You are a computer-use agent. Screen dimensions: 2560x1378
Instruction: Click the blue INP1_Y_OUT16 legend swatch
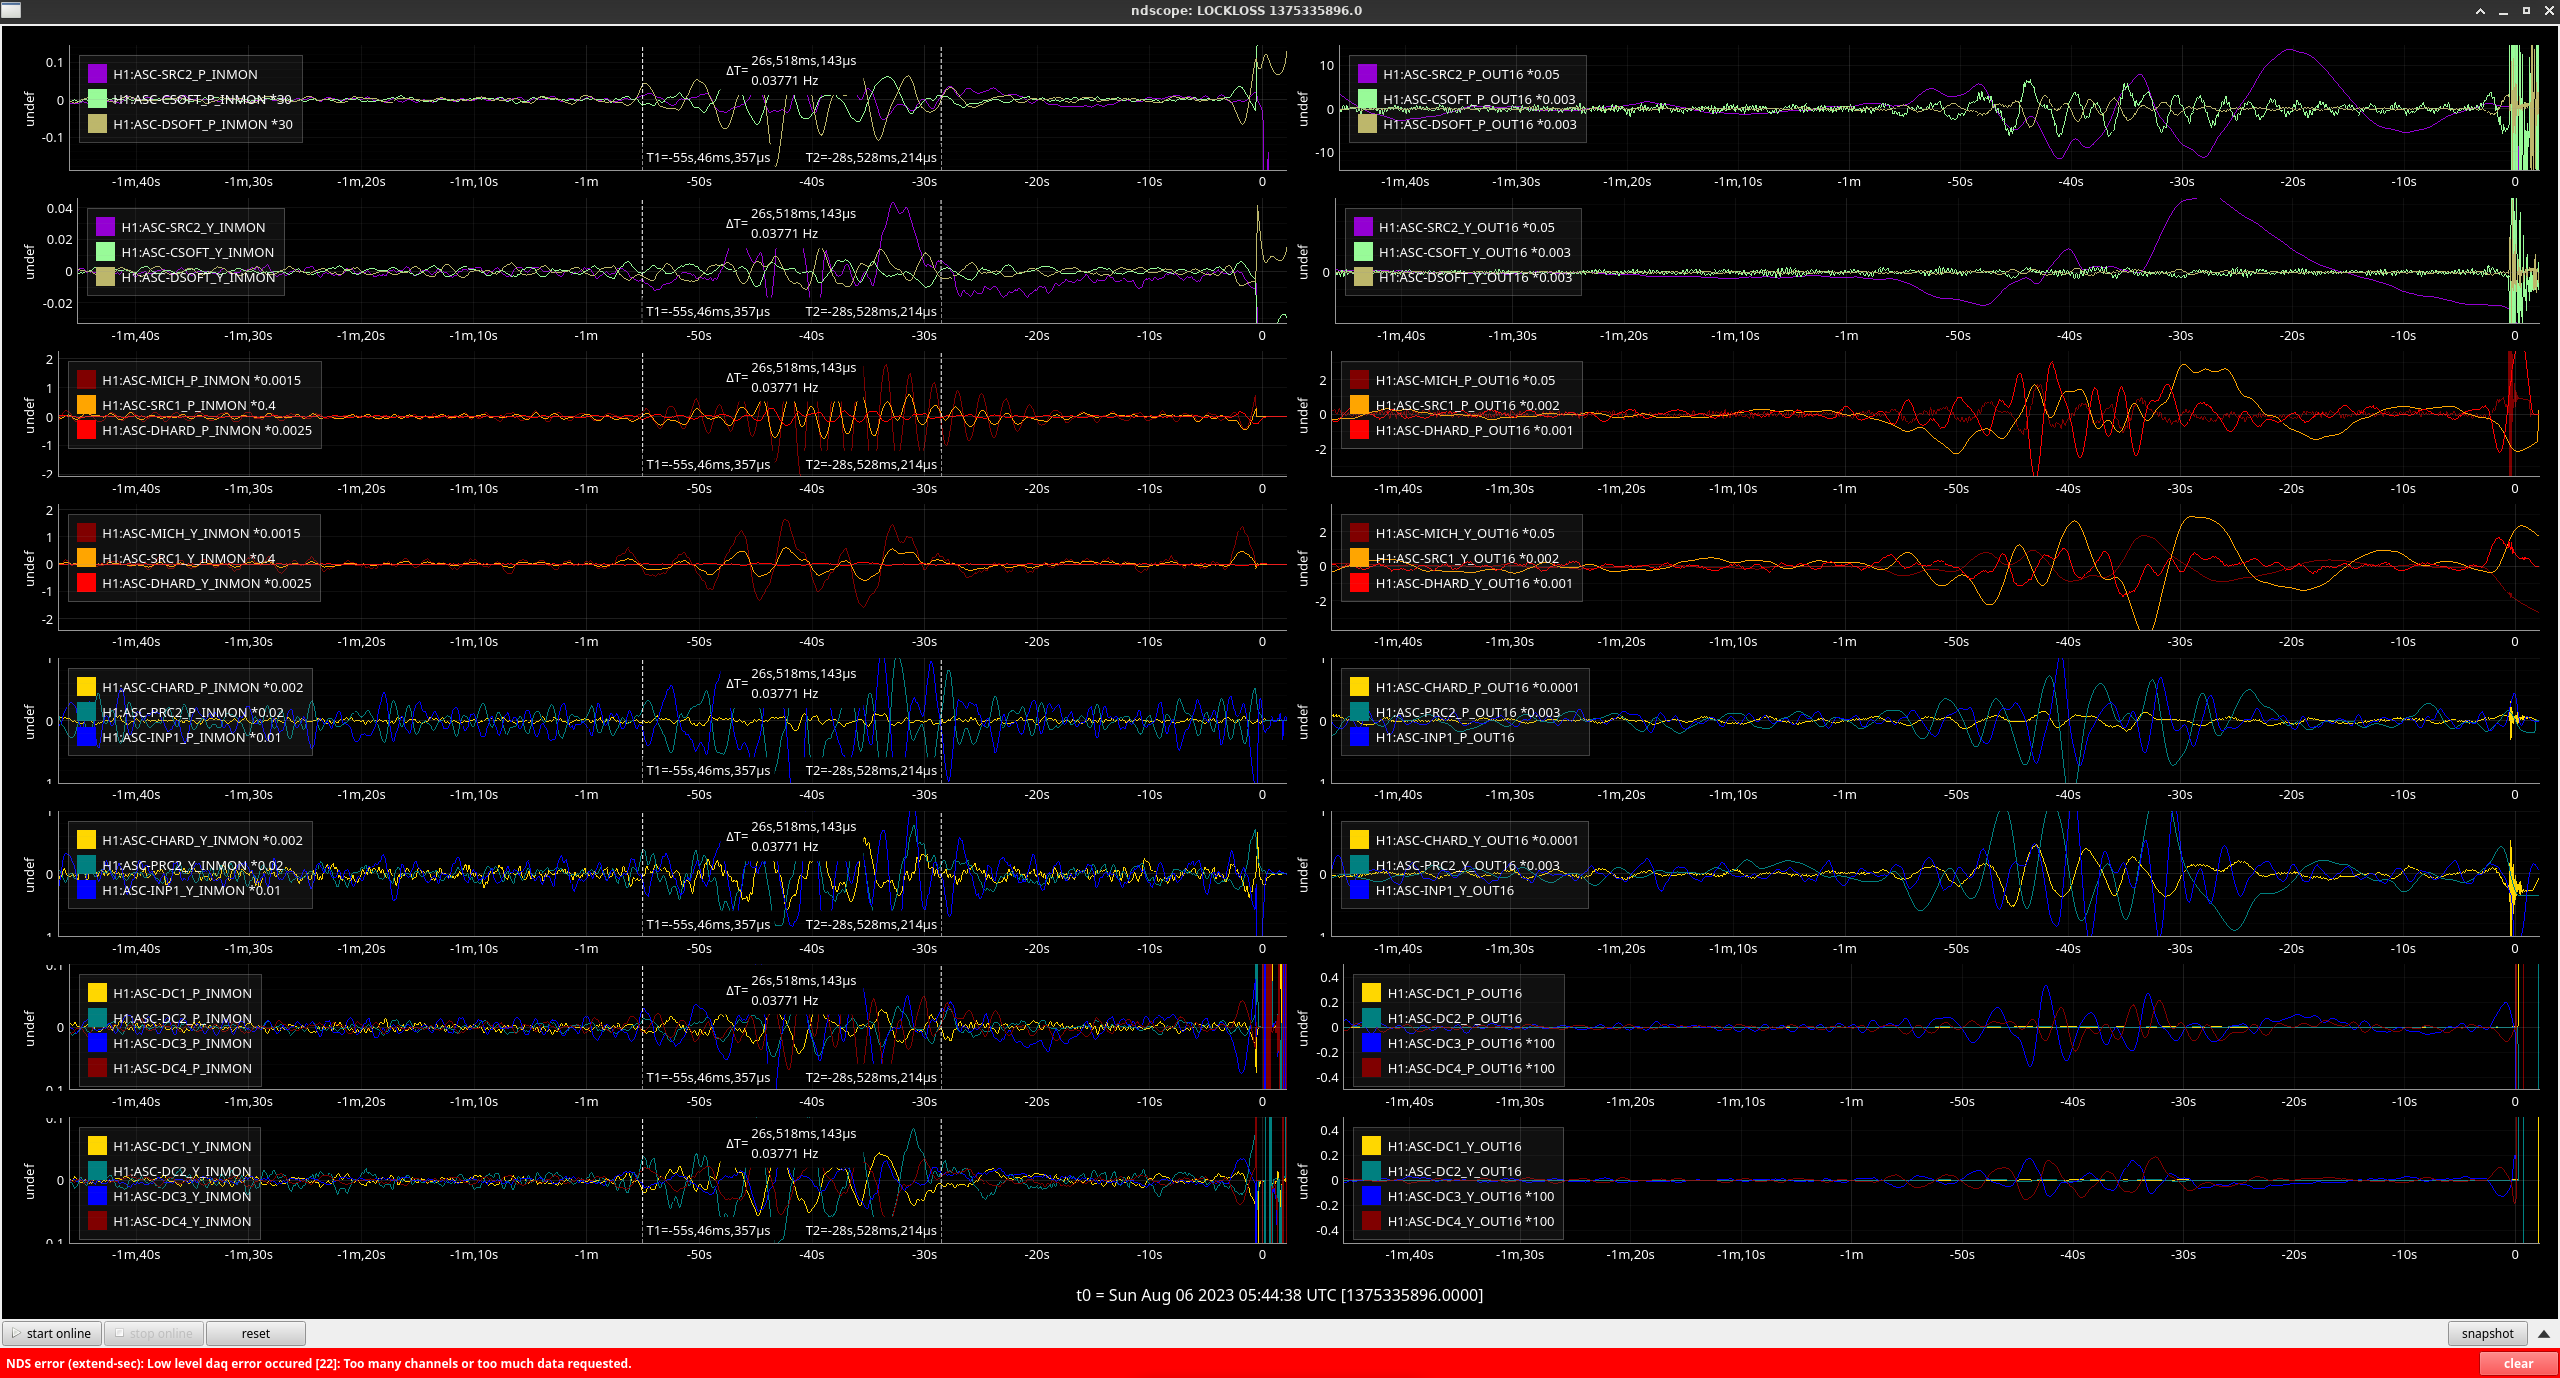pos(1359,890)
